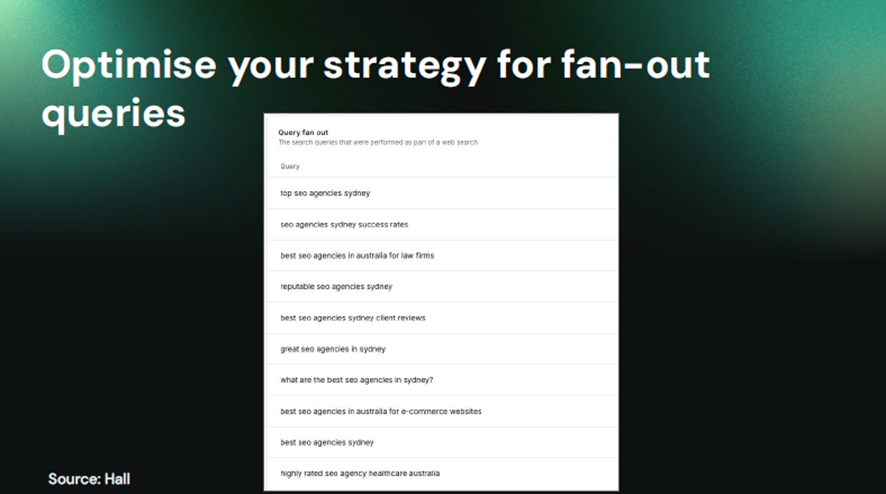
Task: Click the law firms query row
Action: tap(357, 255)
